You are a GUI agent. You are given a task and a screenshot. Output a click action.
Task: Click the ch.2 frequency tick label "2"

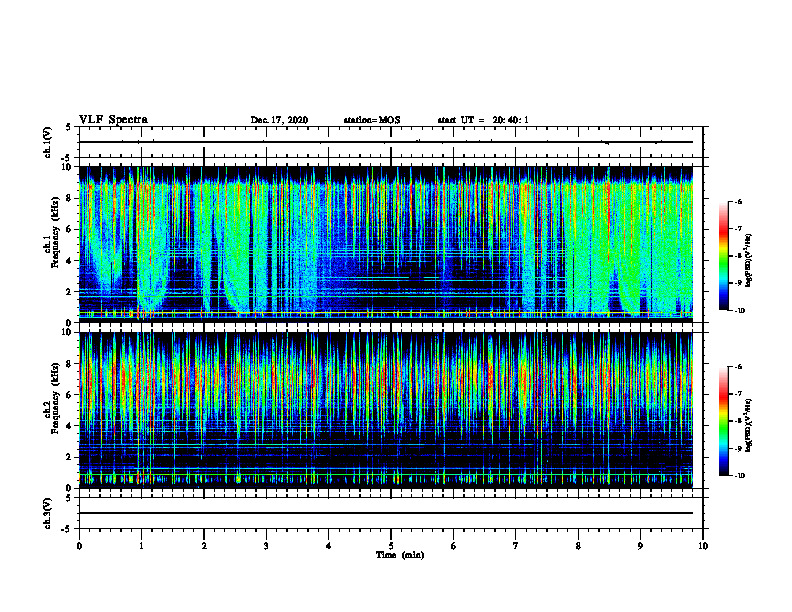(x=70, y=457)
